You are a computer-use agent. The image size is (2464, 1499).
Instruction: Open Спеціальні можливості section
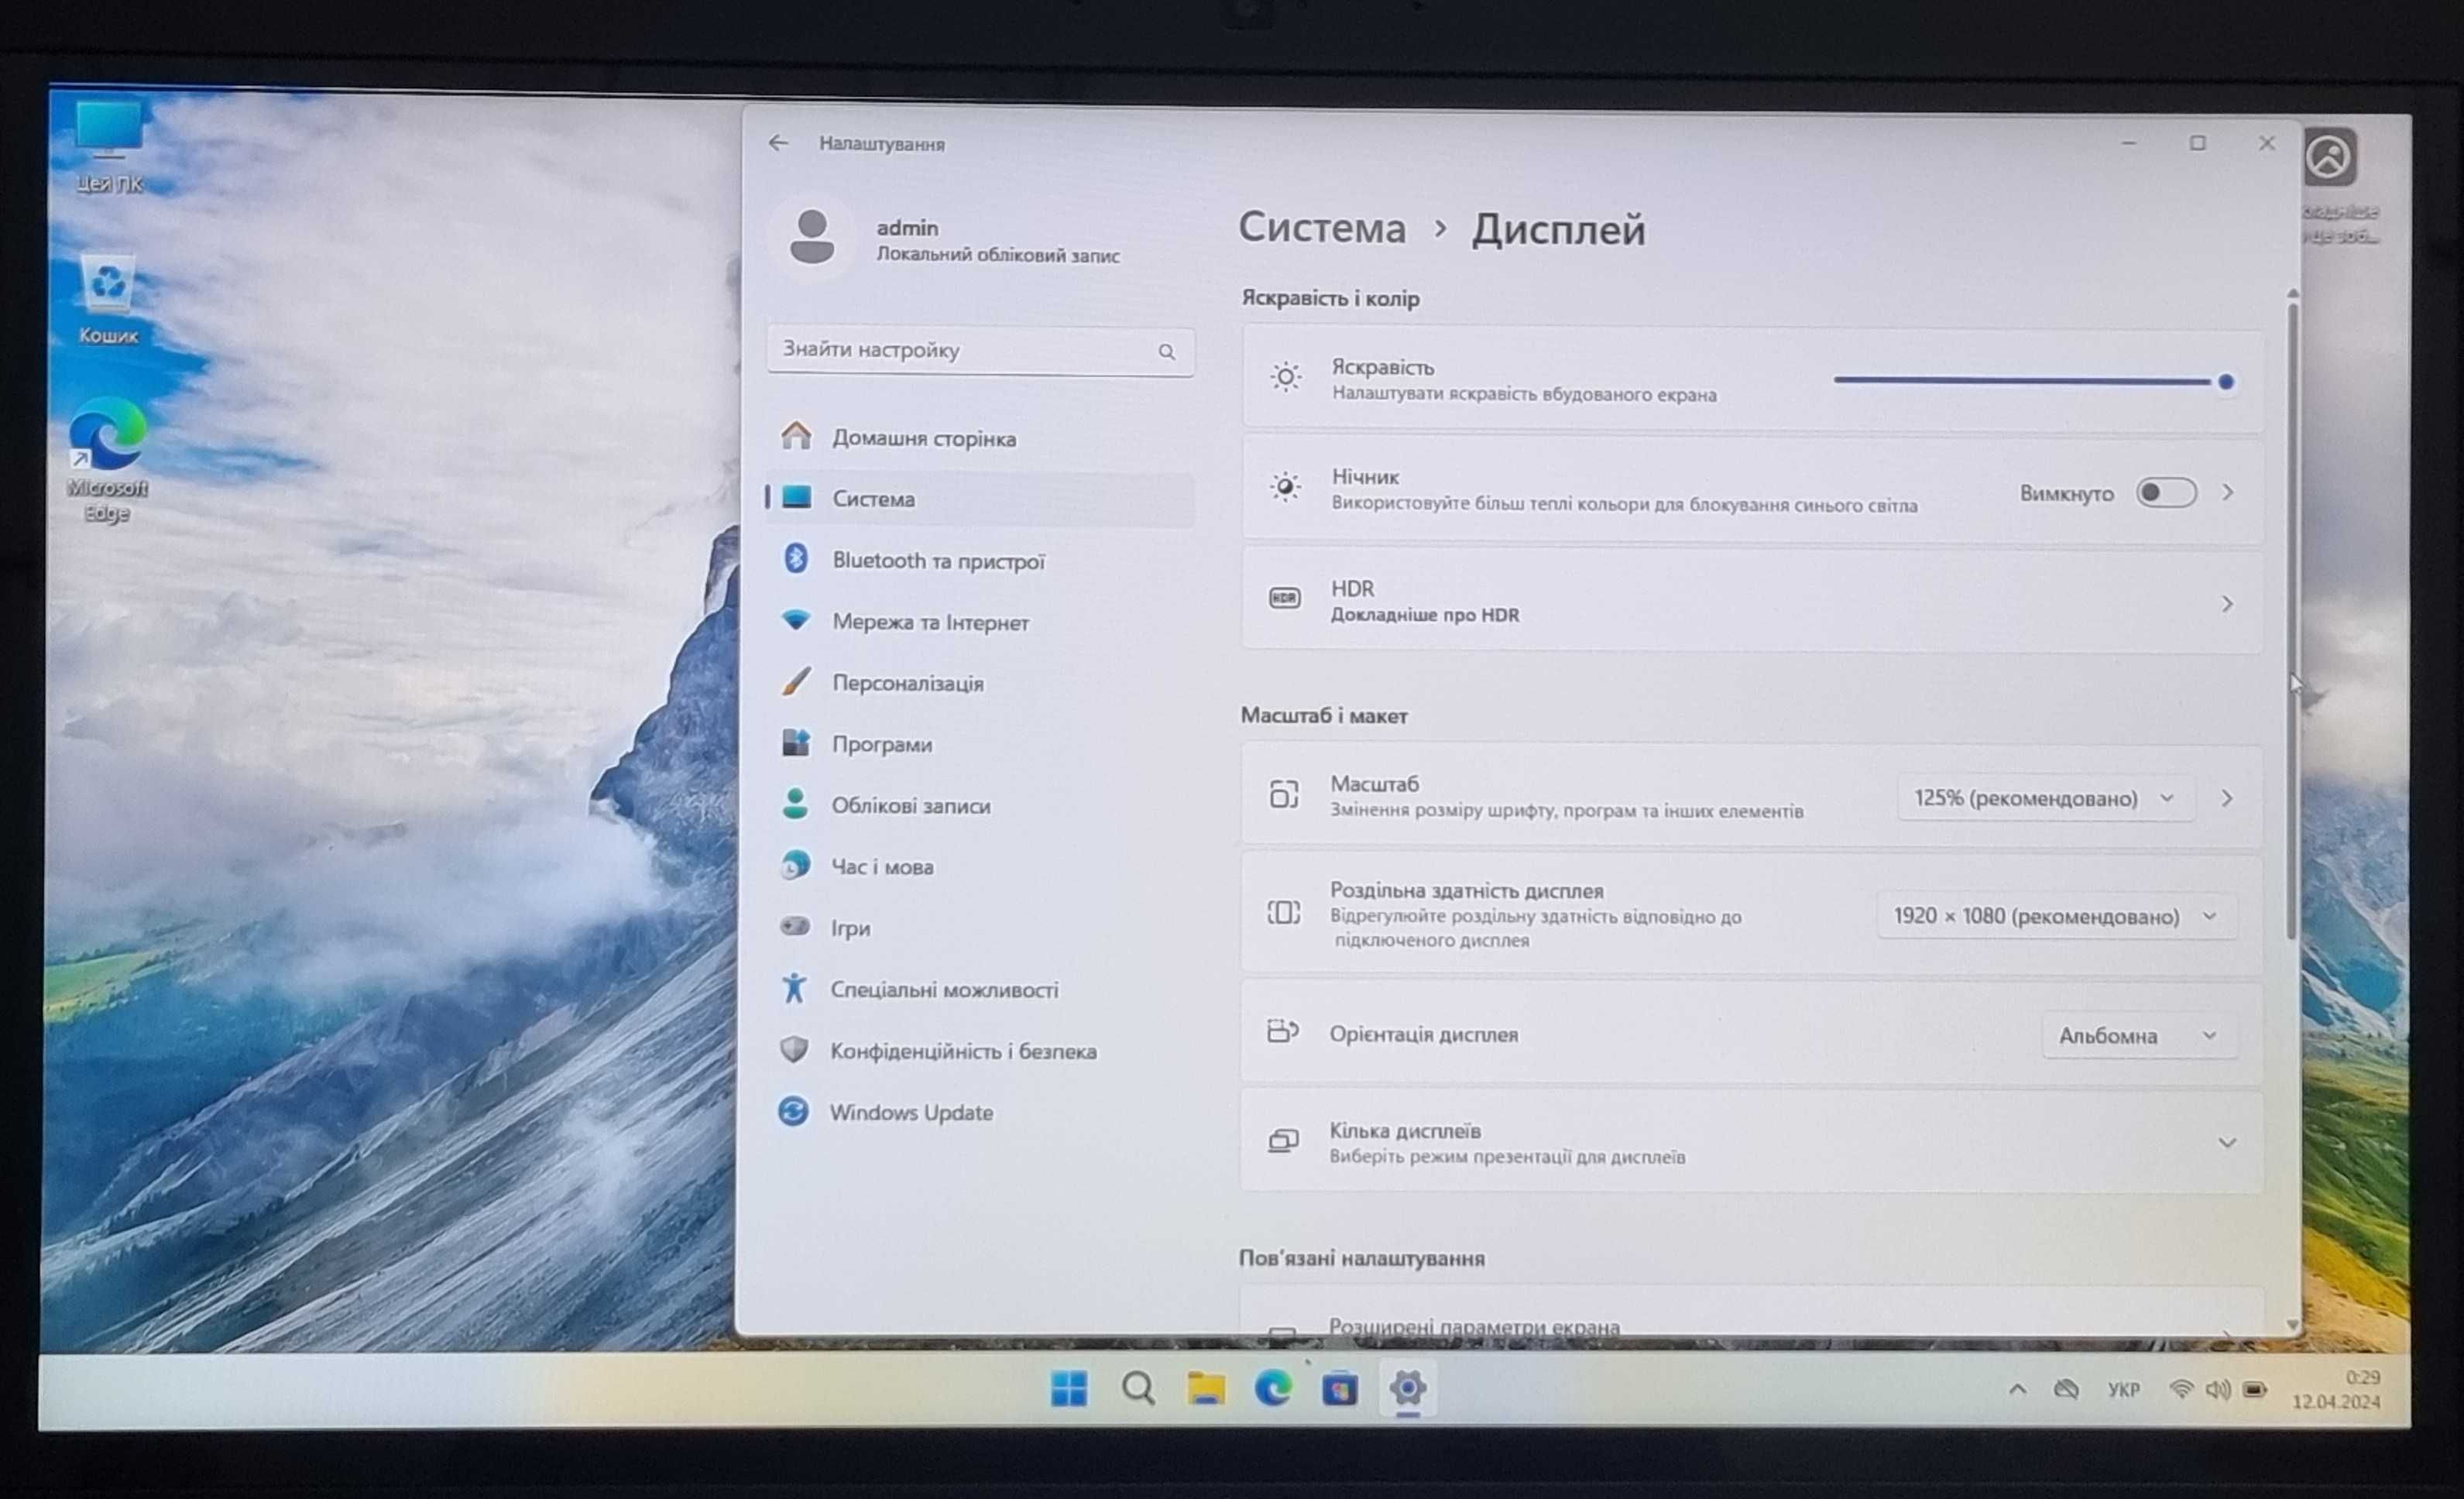[980, 989]
